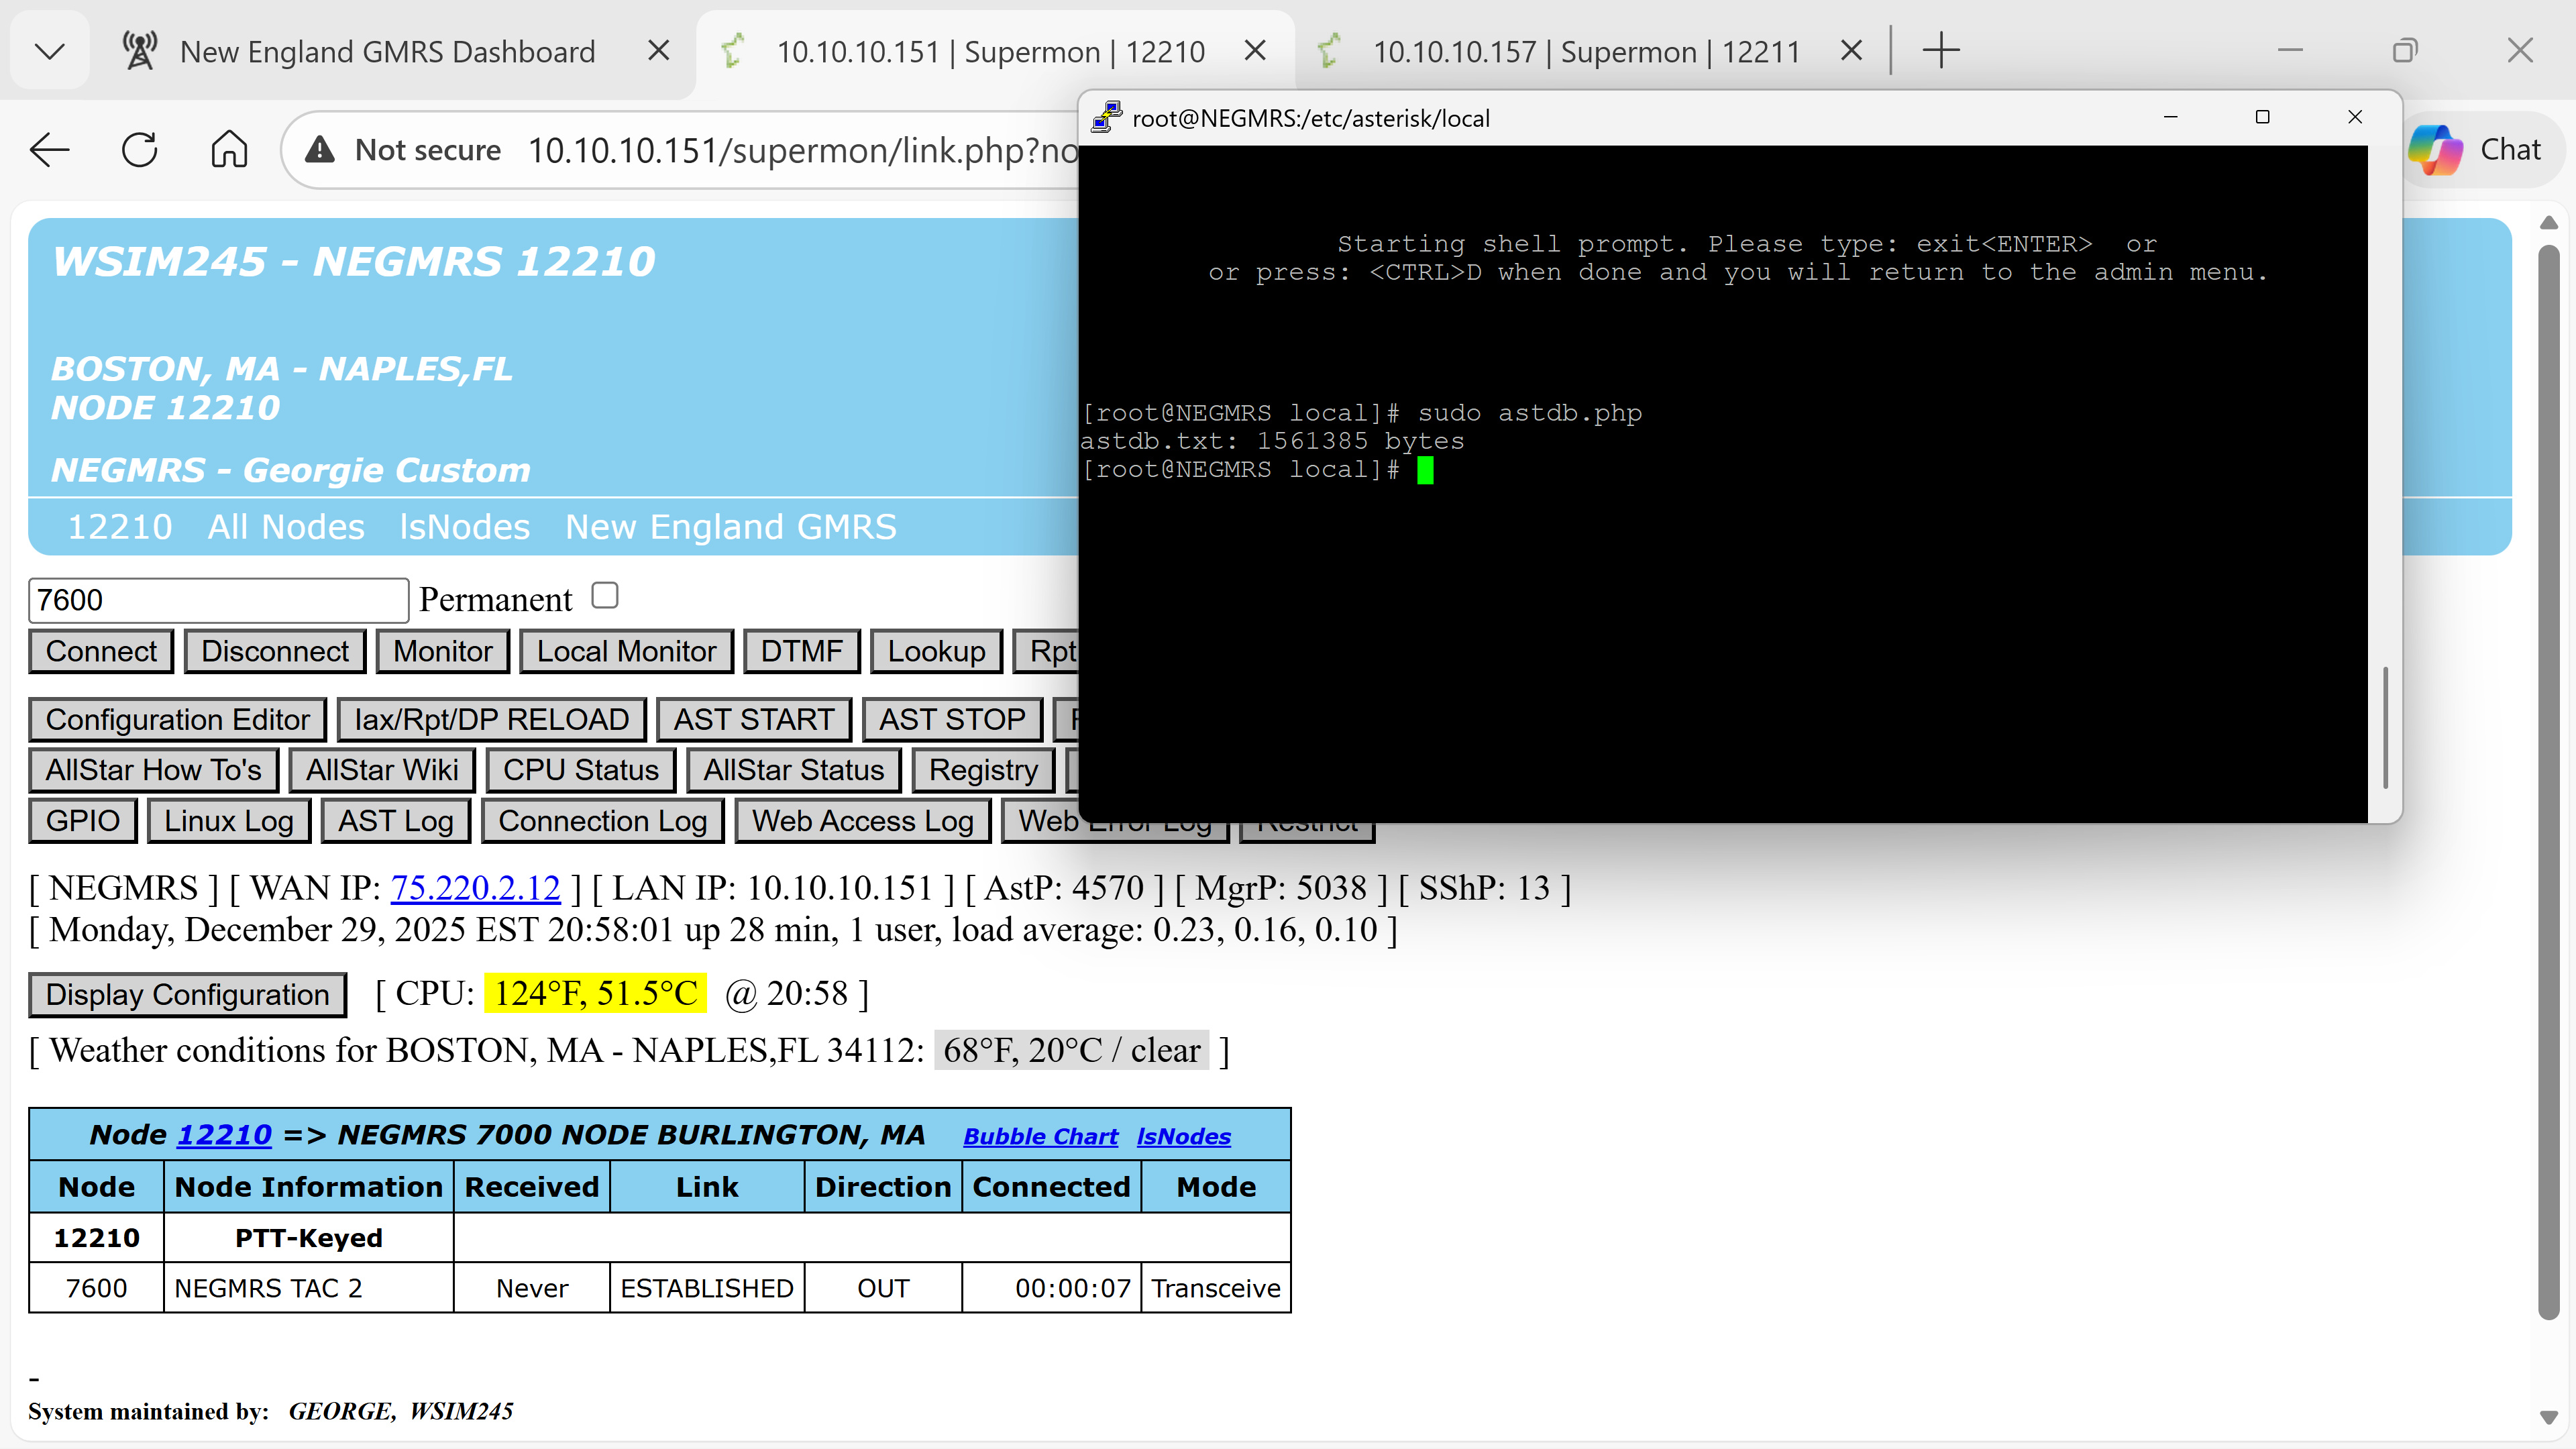Click the page vertical scrollbar
This screenshot has height=1449, width=2576.
pyautogui.click(x=2548, y=780)
